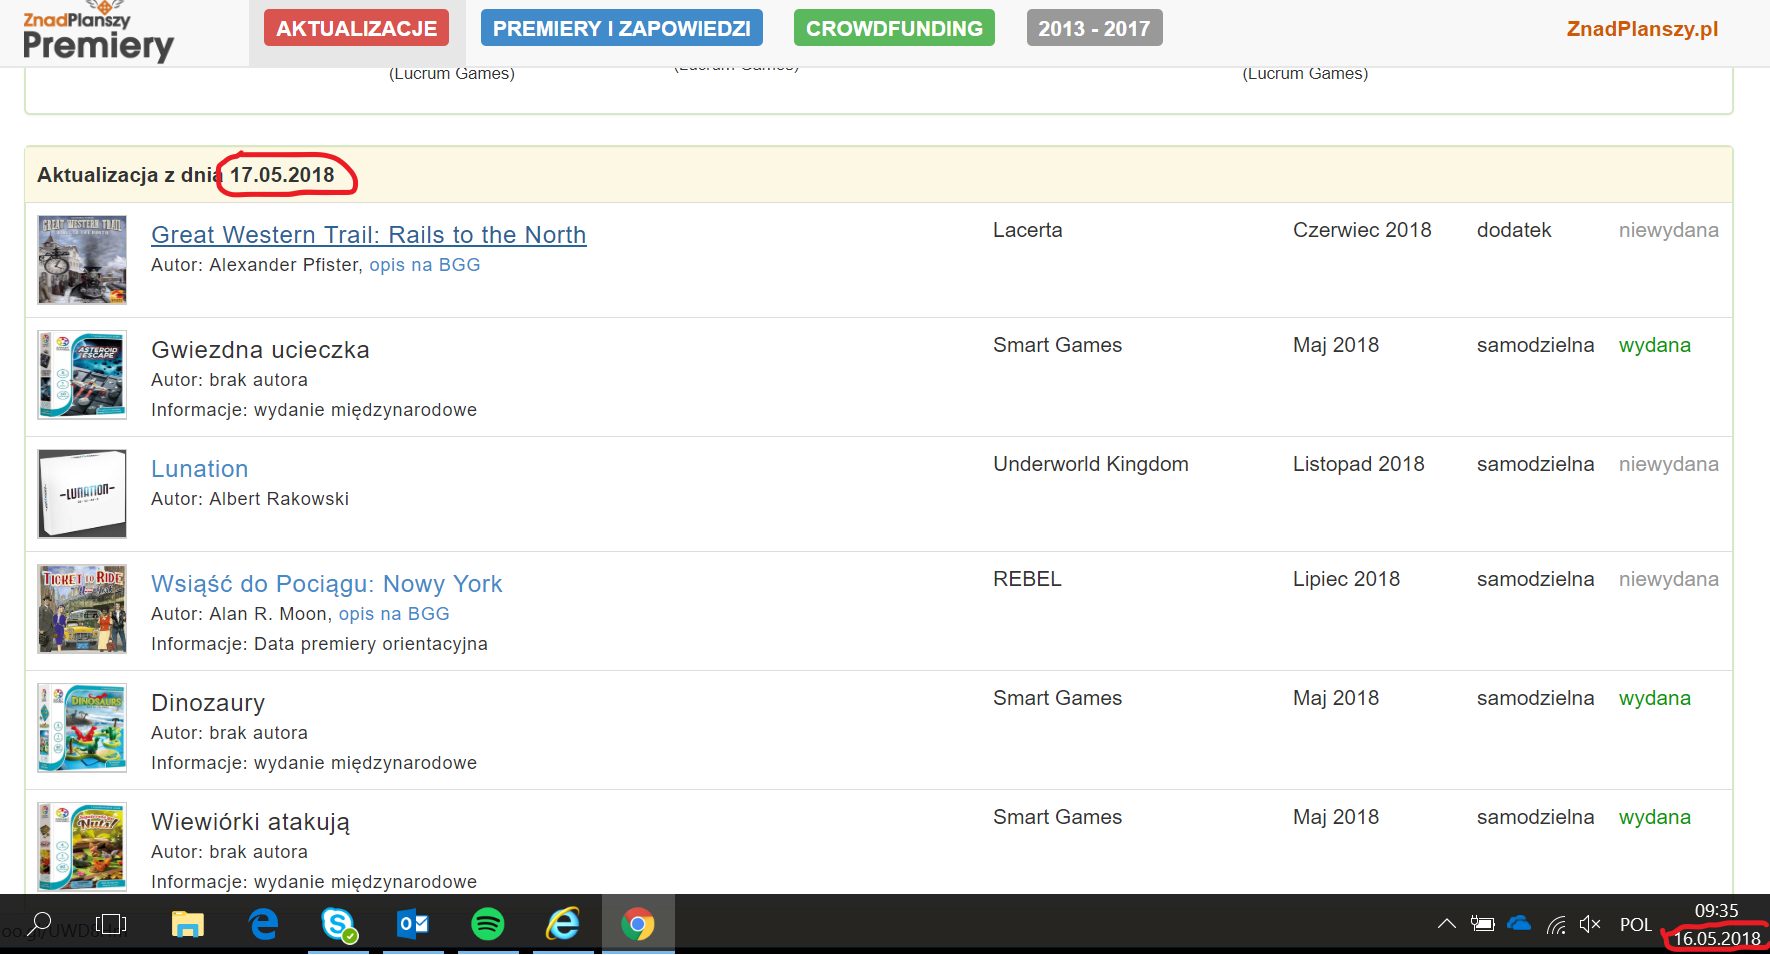This screenshot has height=955, width=1770.
Task: Open BGG description for Wsiąść do Pociągu
Action: pyautogui.click(x=394, y=614)
